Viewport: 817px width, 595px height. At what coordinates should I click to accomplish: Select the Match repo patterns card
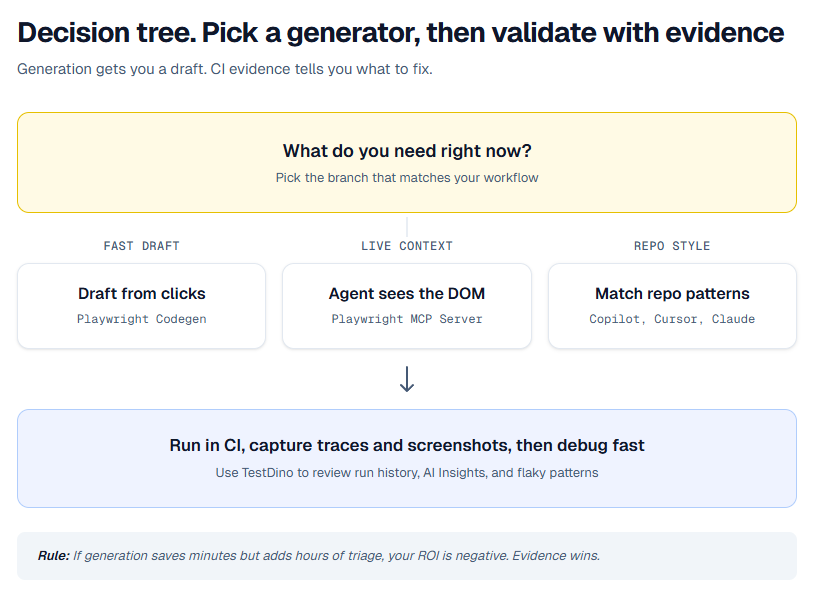coord(672,305)
